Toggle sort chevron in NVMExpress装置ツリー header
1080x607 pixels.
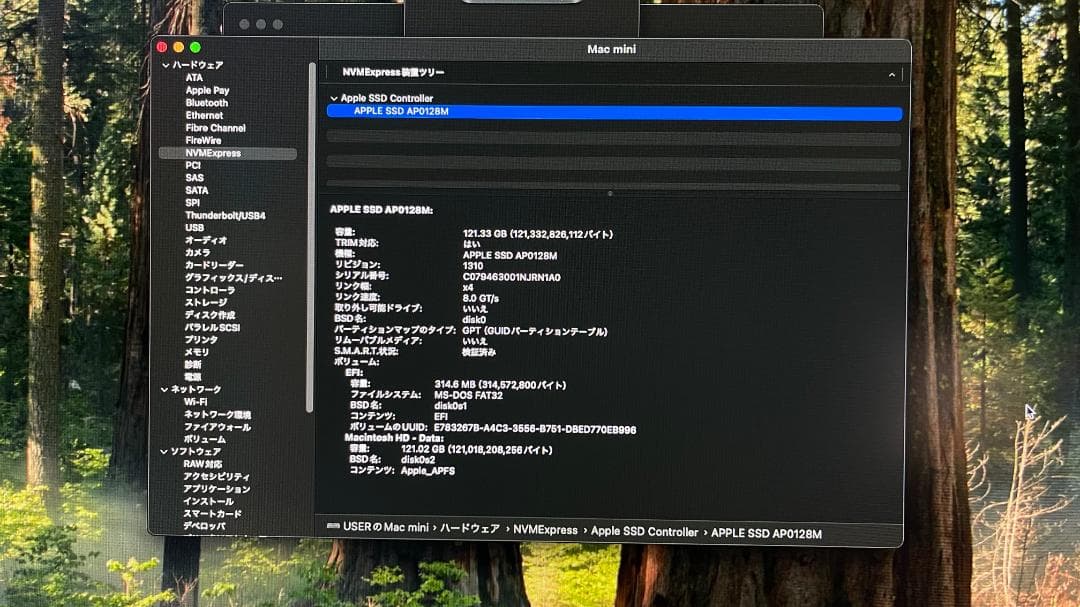coord(892,74)
